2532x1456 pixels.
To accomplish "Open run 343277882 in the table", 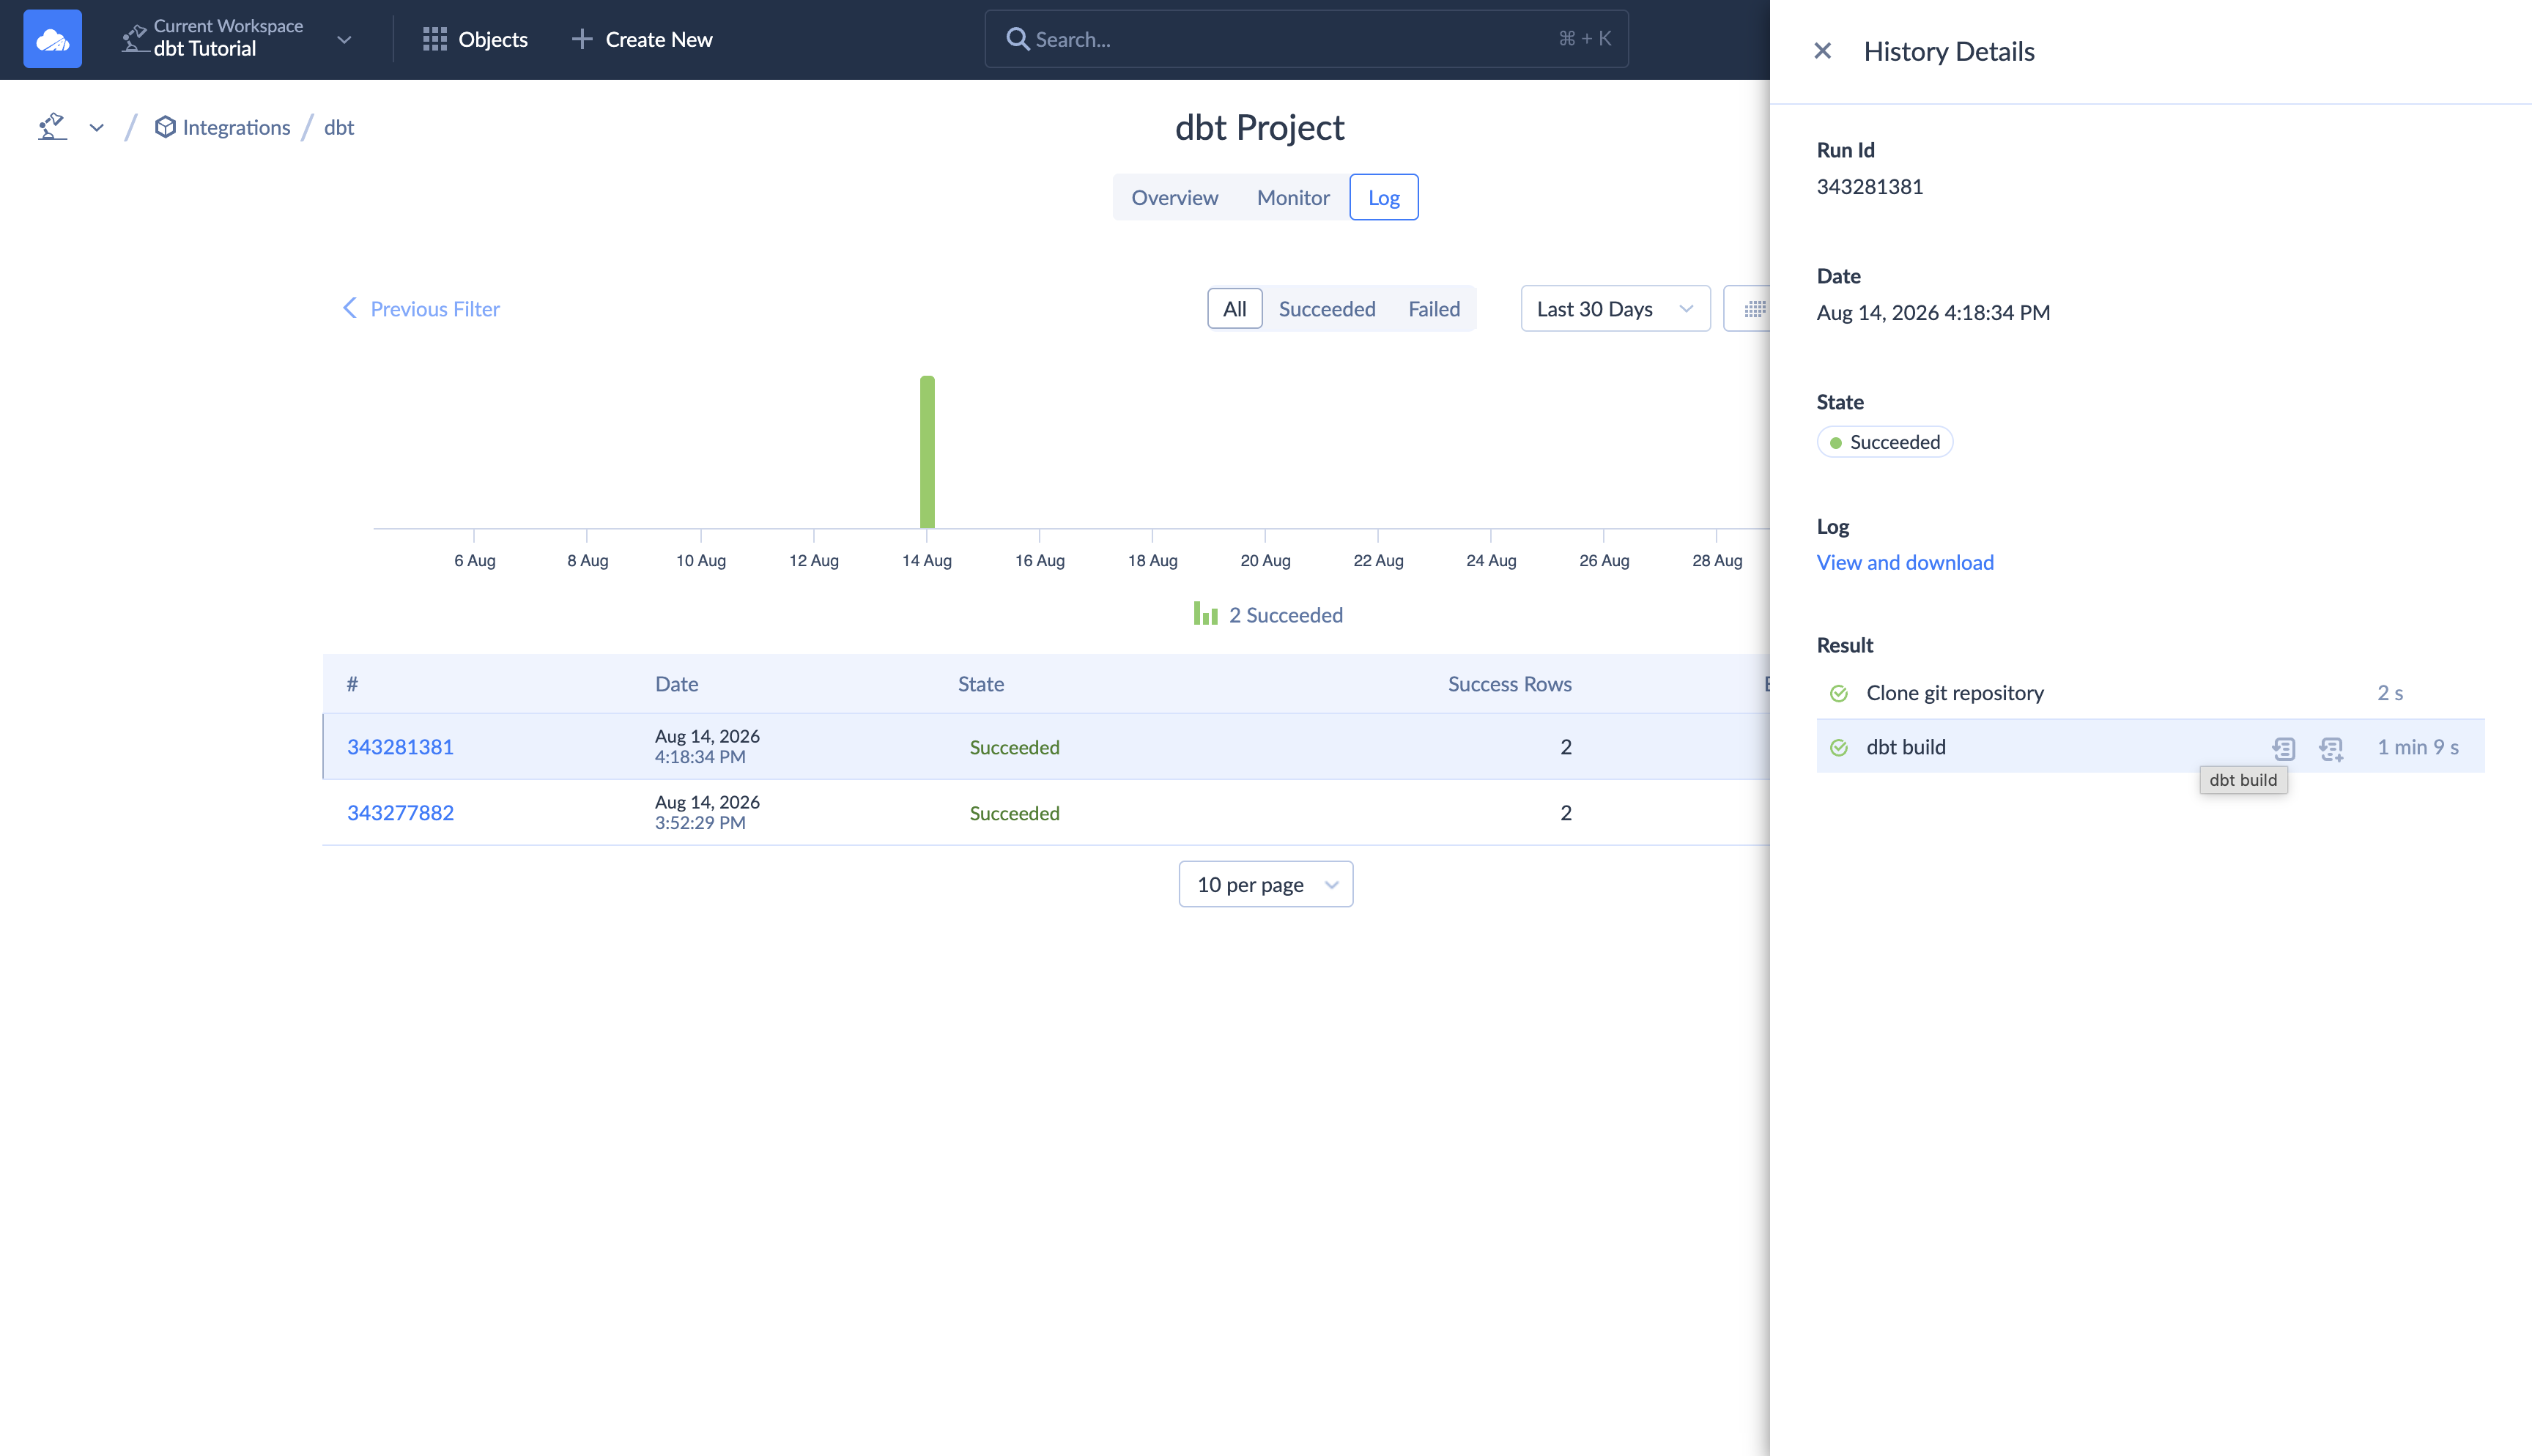I will 400,812.
